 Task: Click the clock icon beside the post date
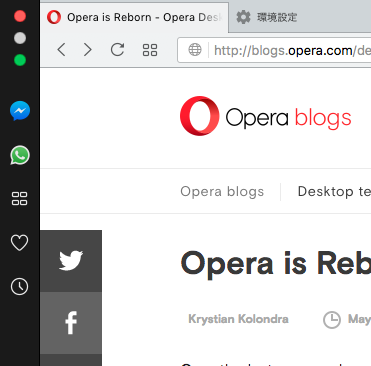pyautogui.click(x=332, y=320)
